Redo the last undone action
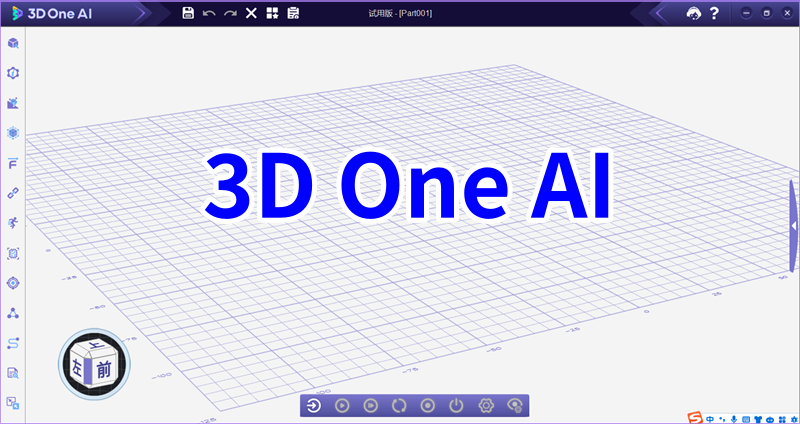Screen dimensions: 800x424 point(230,13)
